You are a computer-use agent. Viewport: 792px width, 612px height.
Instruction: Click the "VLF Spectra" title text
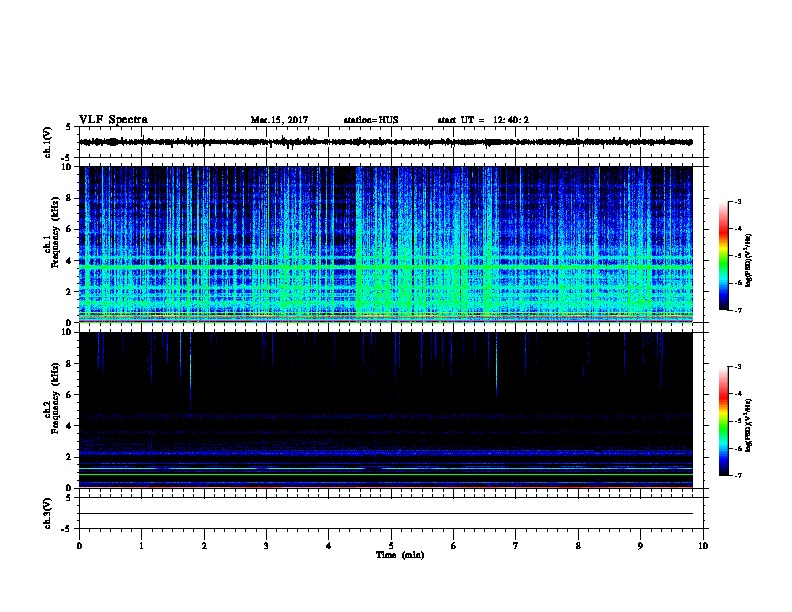click(x=113, y=120)
